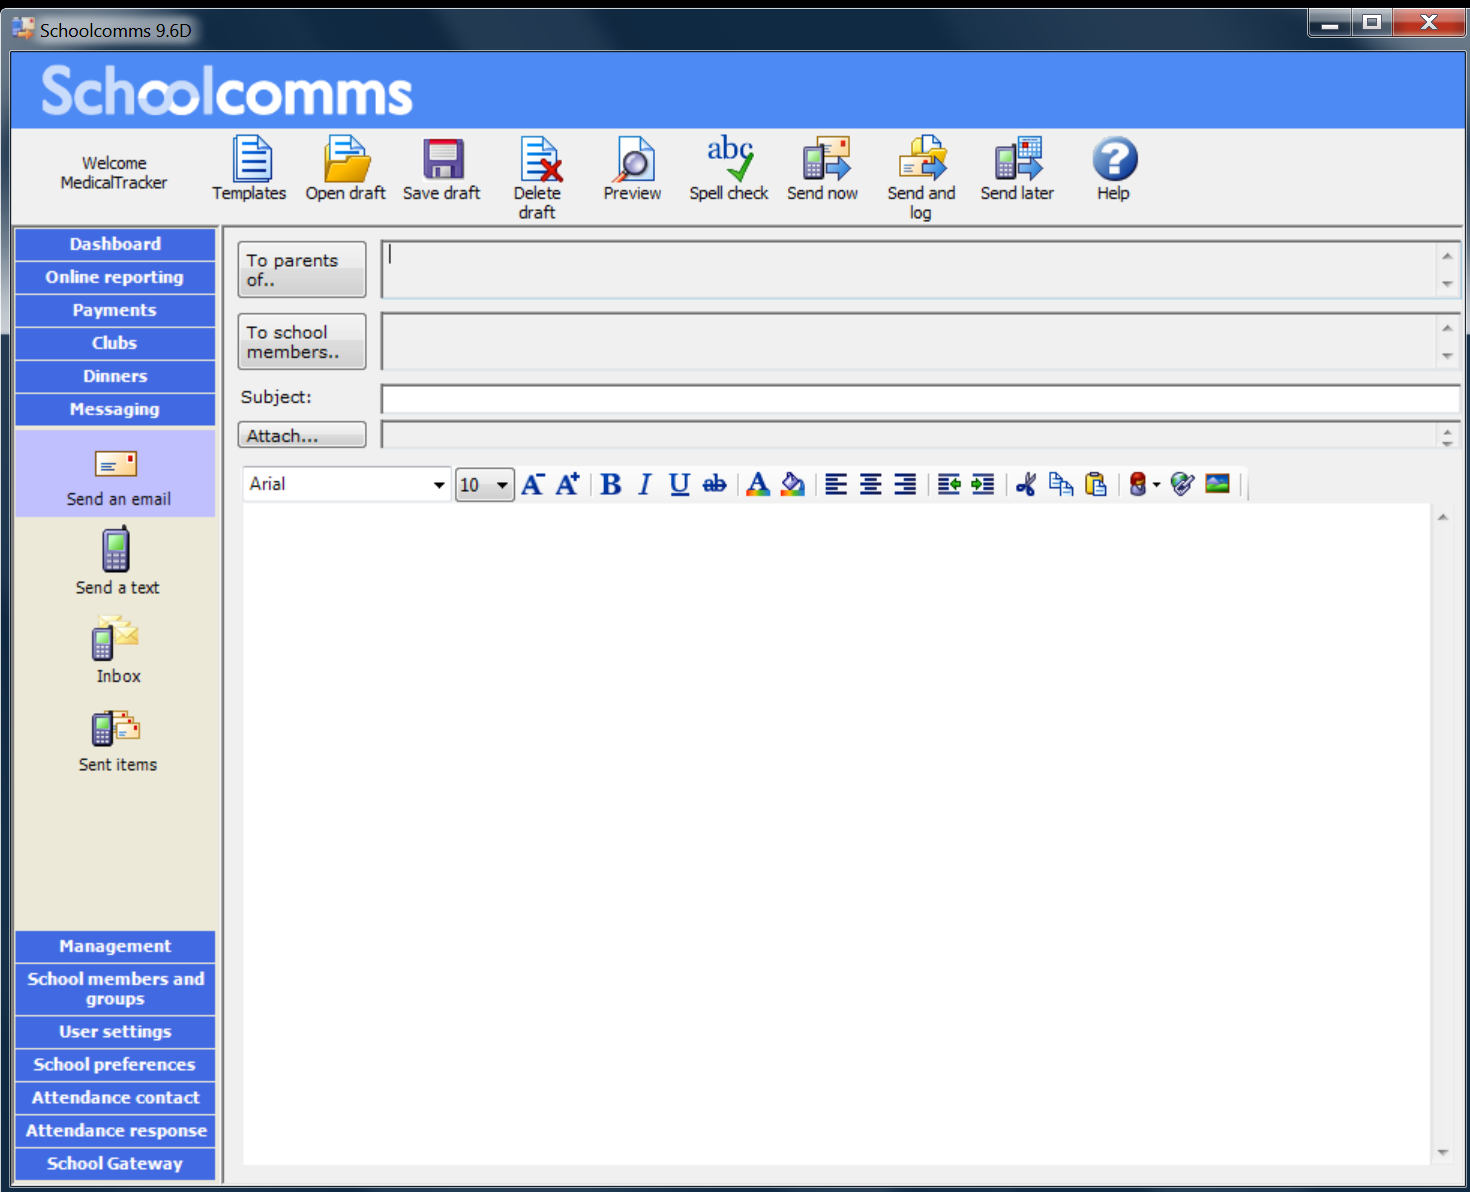Run Spell check on the message
This screenshot has height=1192, width=1470.
coord(729,168)
